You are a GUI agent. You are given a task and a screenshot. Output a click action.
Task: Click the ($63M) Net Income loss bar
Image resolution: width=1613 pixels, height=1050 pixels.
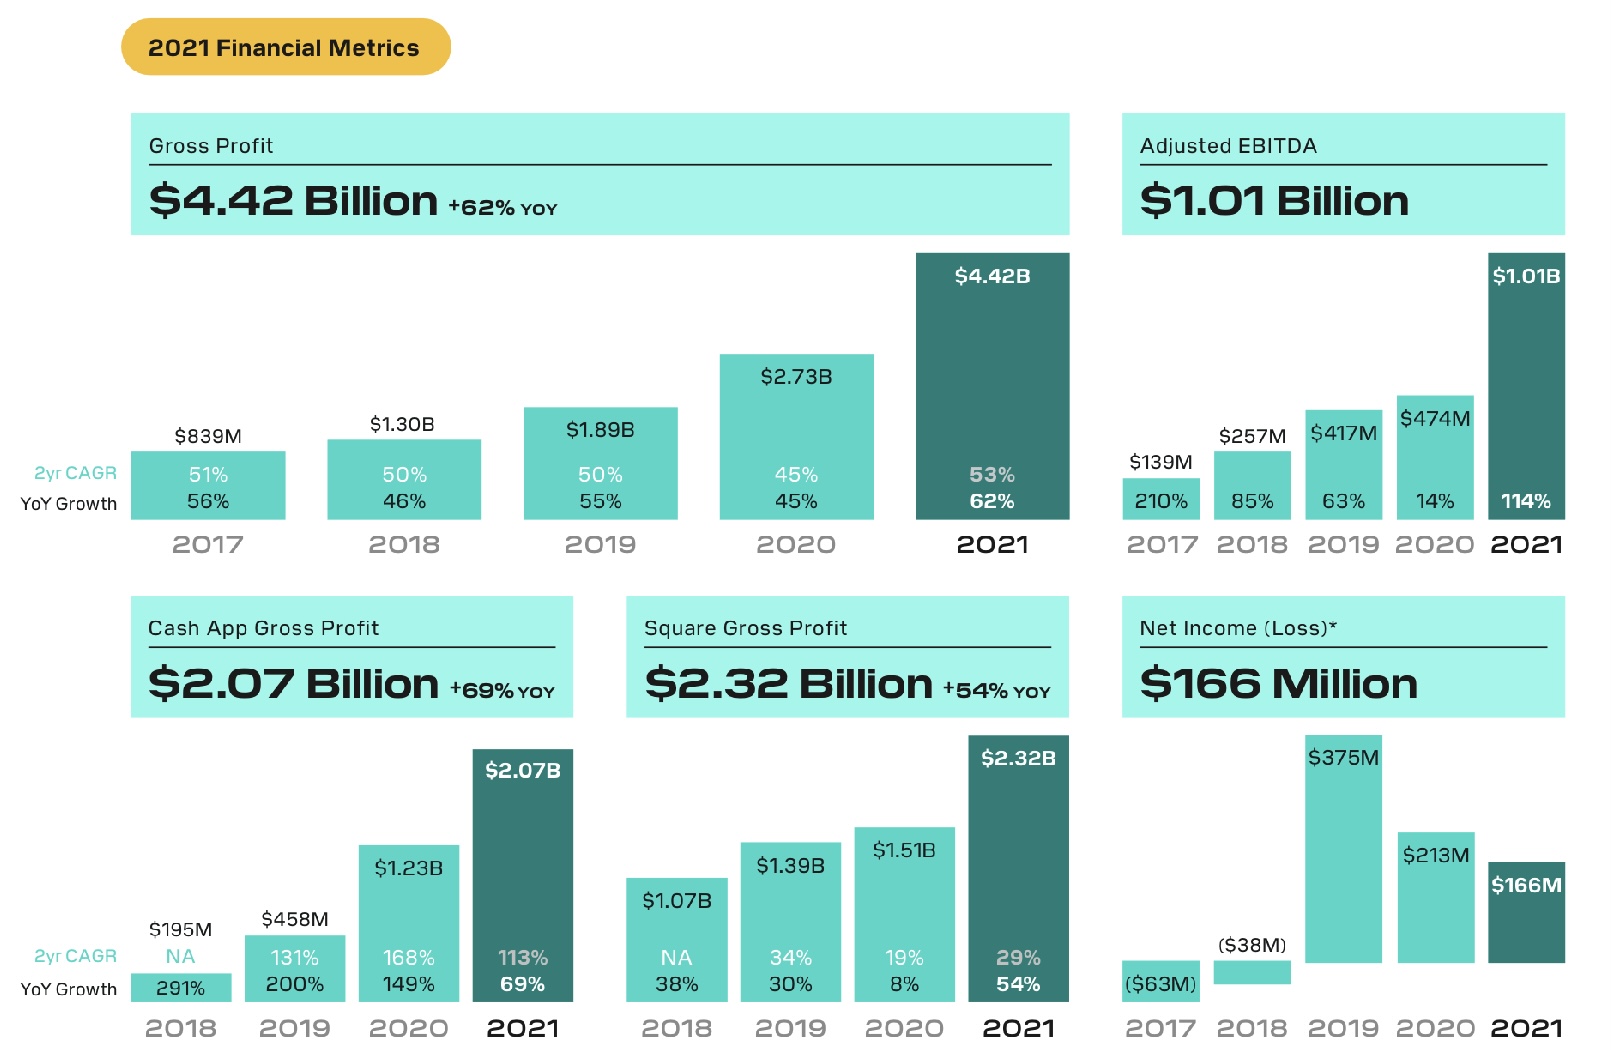tap(1160, 981)
